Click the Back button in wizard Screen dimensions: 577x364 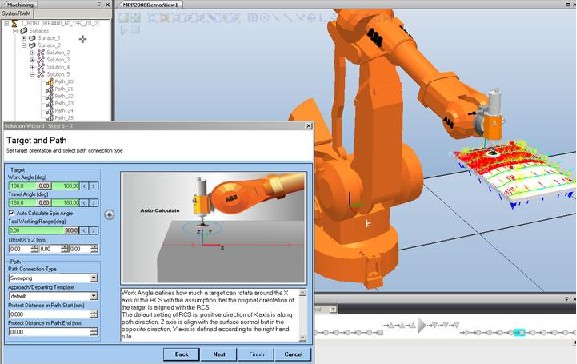click(x=181, y=354)
